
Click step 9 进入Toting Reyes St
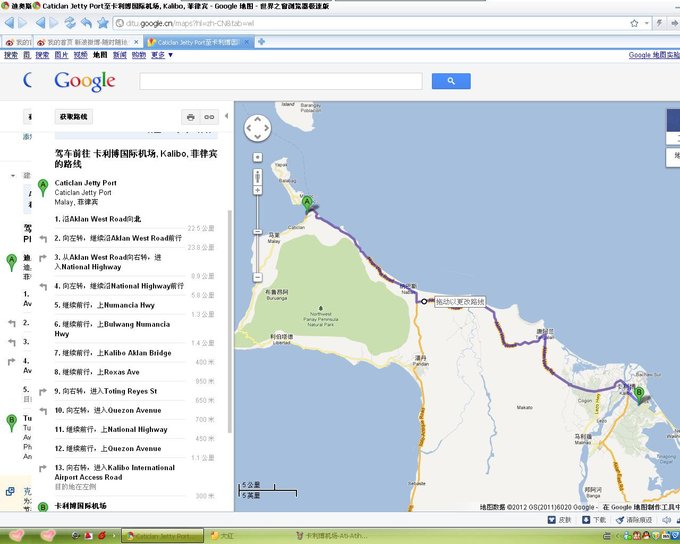pyautogui.click(x=106, y=391)
